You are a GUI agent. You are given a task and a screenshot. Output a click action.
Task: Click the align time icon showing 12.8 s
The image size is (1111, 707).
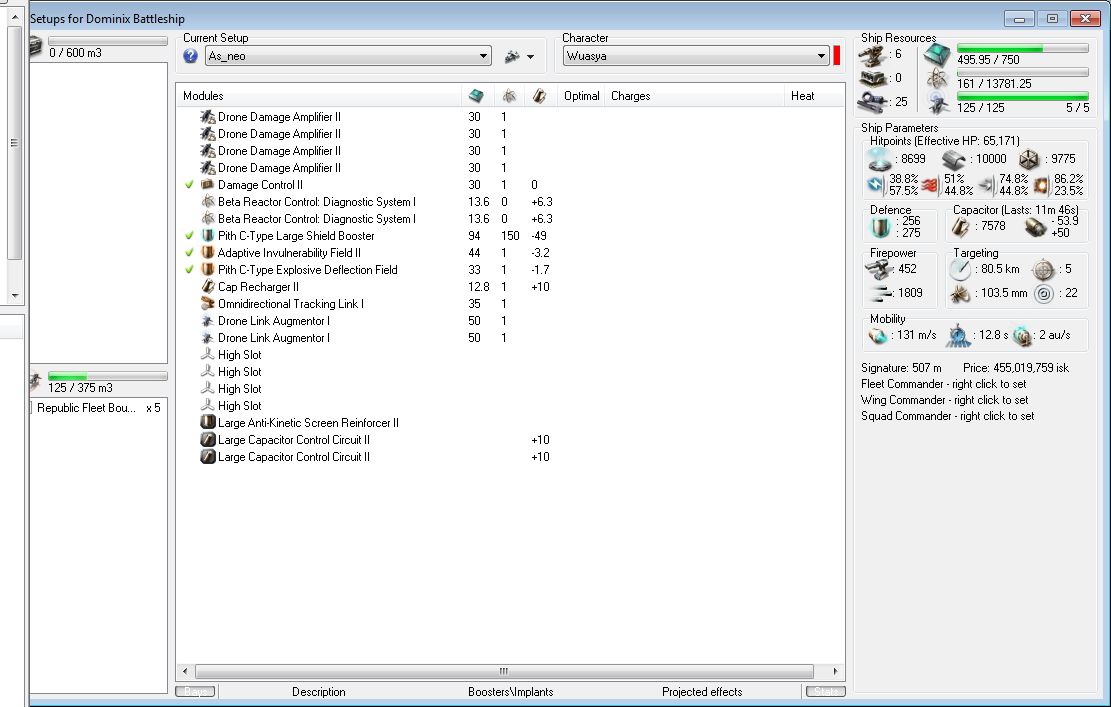point(958,336)
